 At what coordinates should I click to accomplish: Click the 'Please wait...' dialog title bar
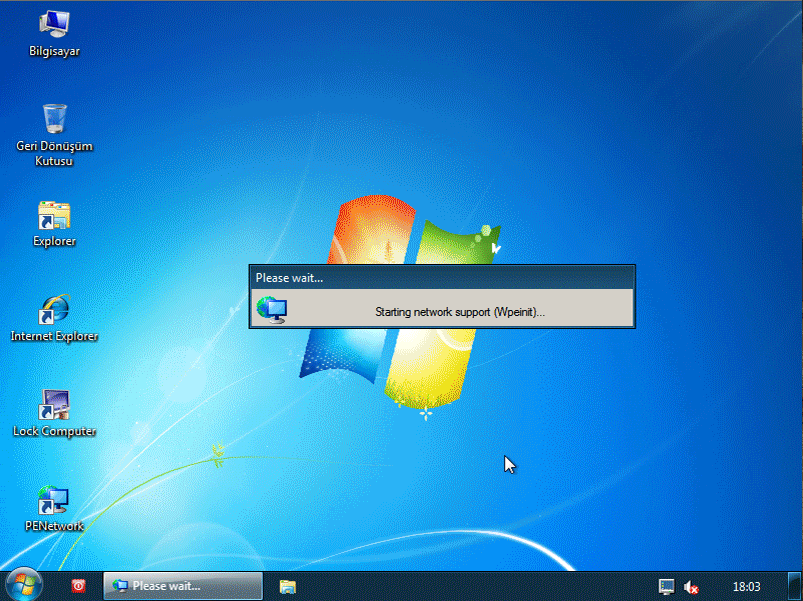click(441, 278)
